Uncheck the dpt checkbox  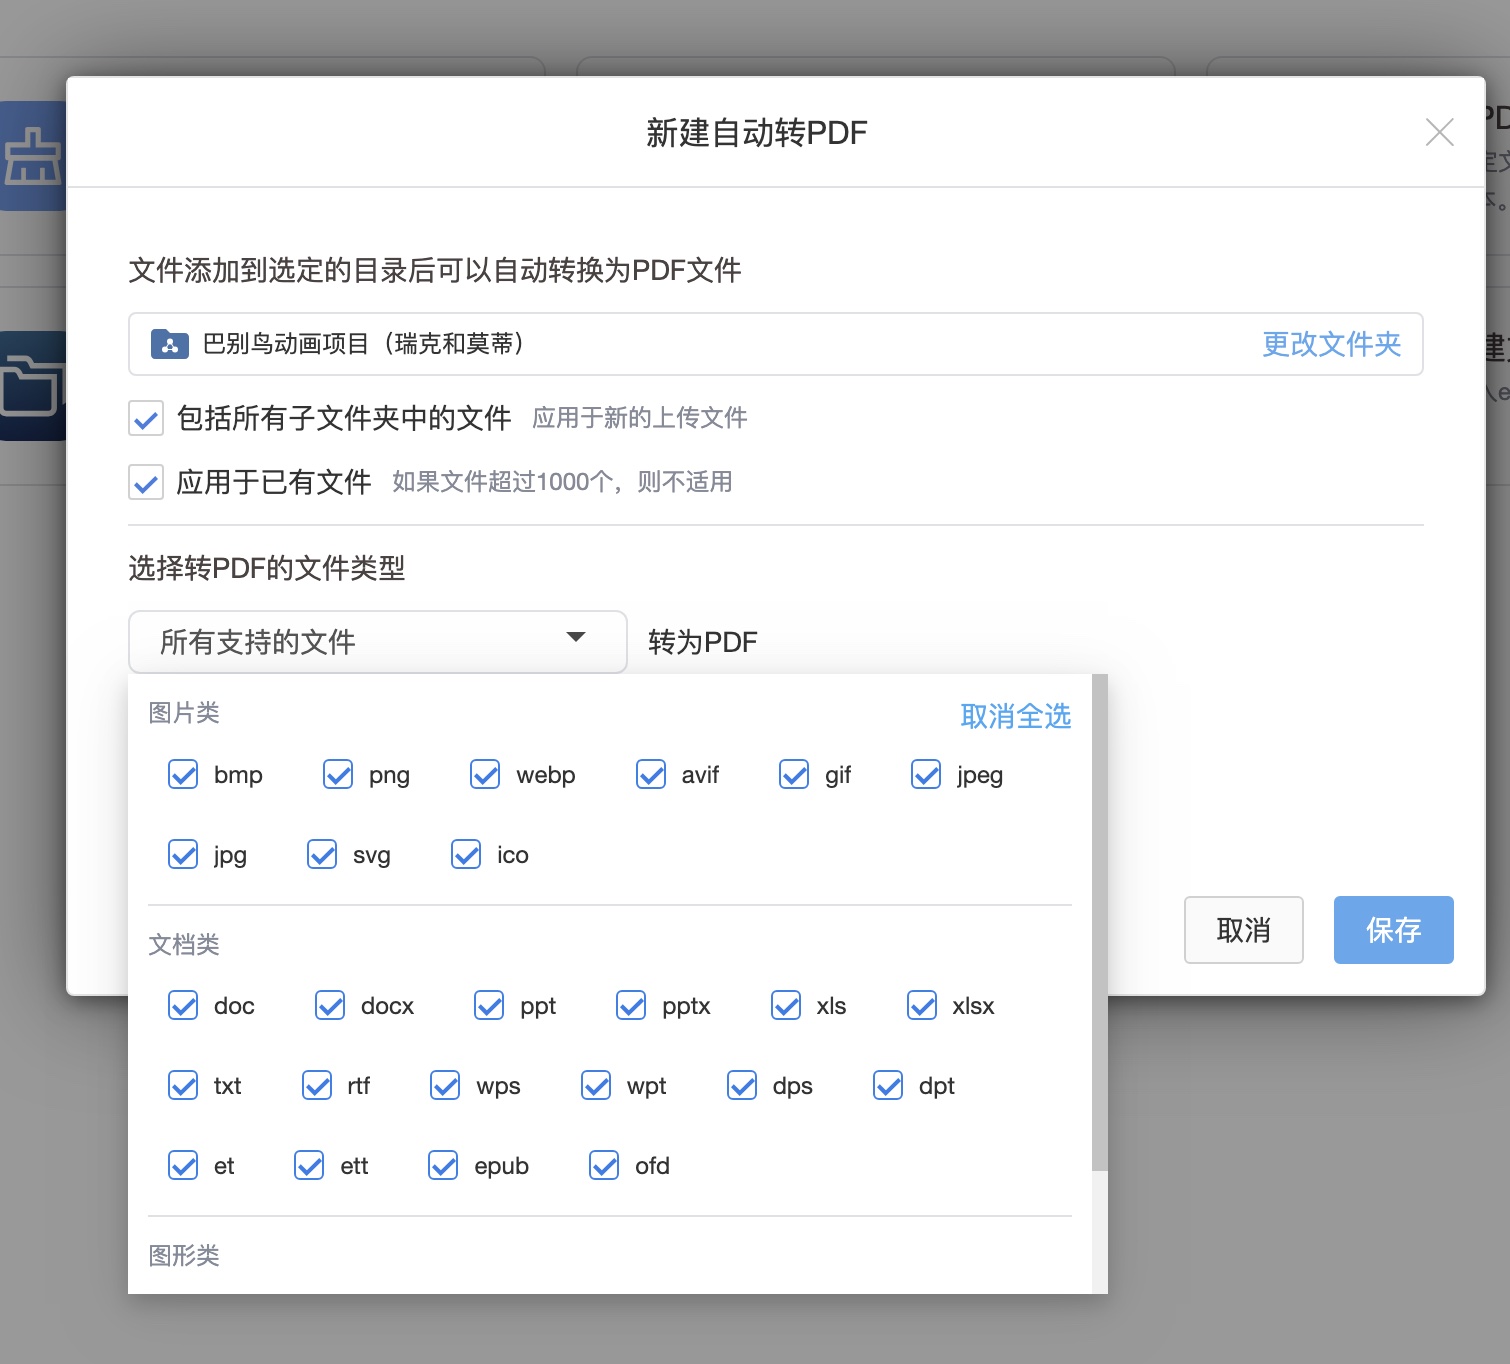(x=888, y=1086)
